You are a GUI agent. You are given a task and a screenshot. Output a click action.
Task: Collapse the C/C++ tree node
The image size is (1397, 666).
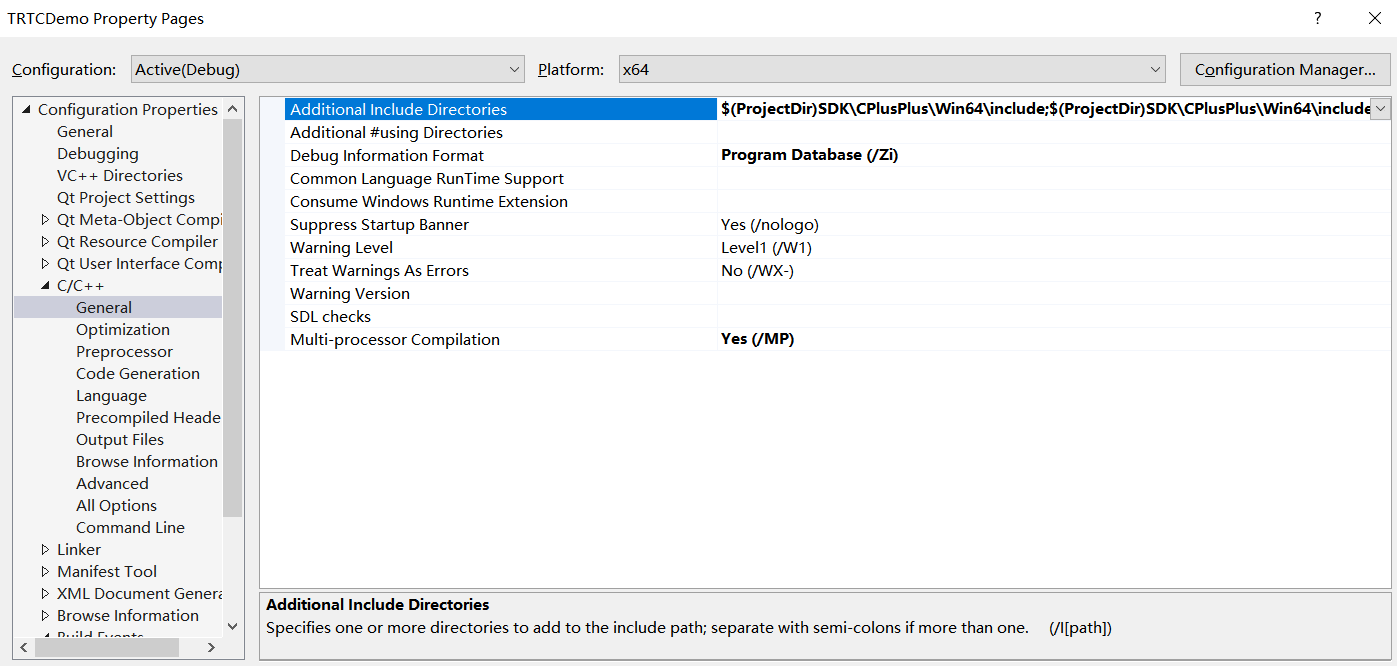click(45, 286)
